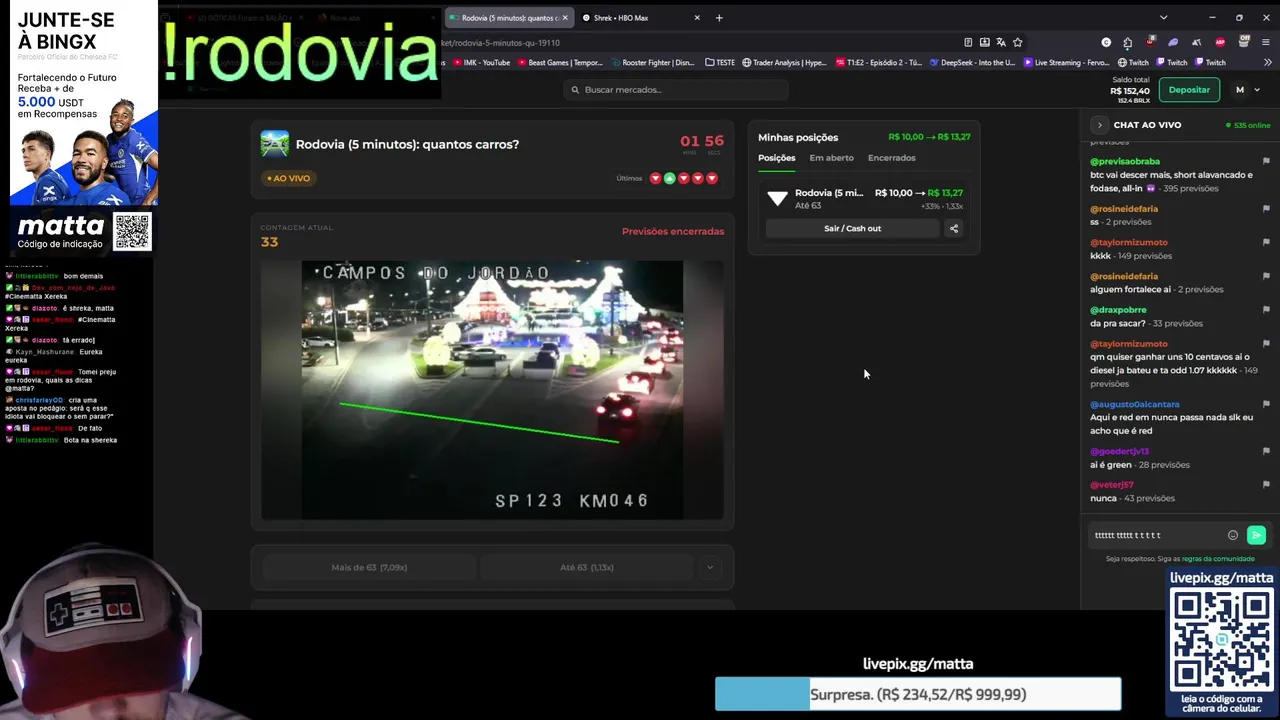Click the Rodovia position triangle icon

(778, 198)
